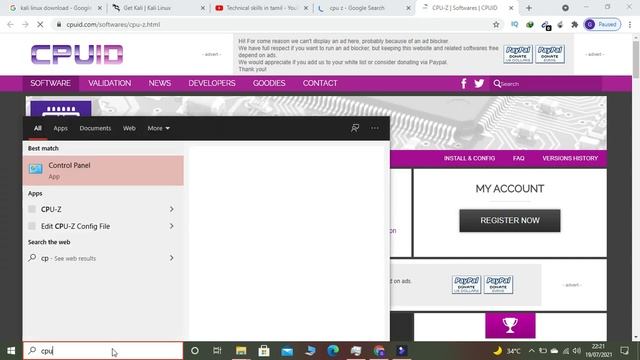Select Apps search filter tab
The width and height of the screenshot is (640, 360).
60,128
